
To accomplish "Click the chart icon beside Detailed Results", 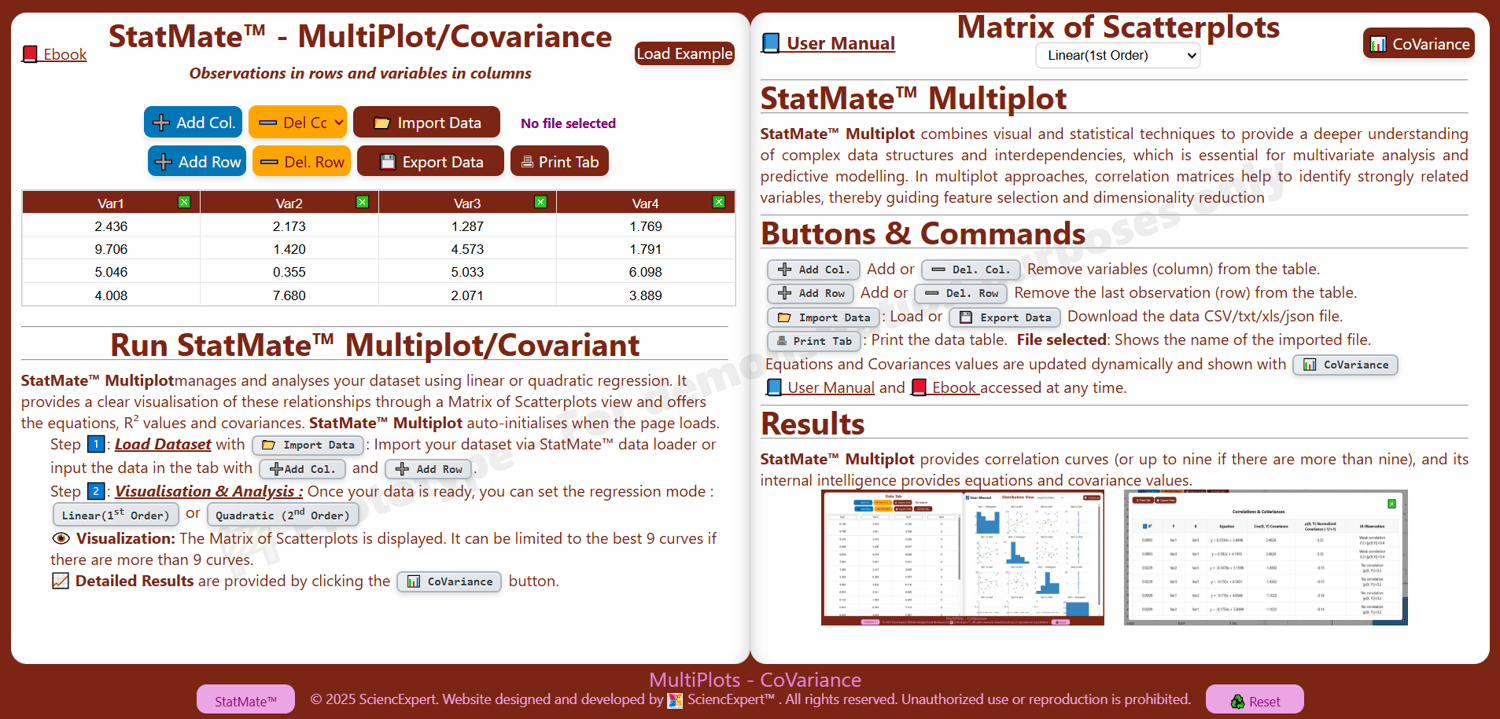I will 60,580.
